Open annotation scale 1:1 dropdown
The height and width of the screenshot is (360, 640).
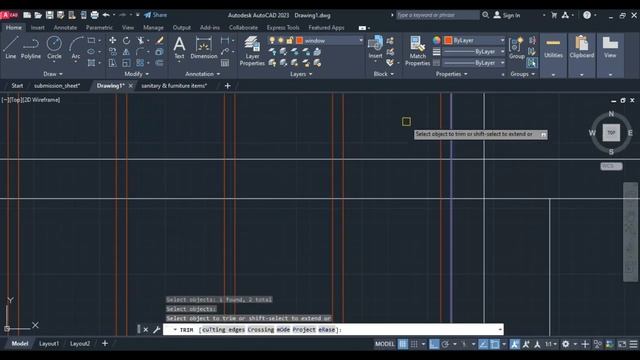pyautogui.click(x=551, y=344)
